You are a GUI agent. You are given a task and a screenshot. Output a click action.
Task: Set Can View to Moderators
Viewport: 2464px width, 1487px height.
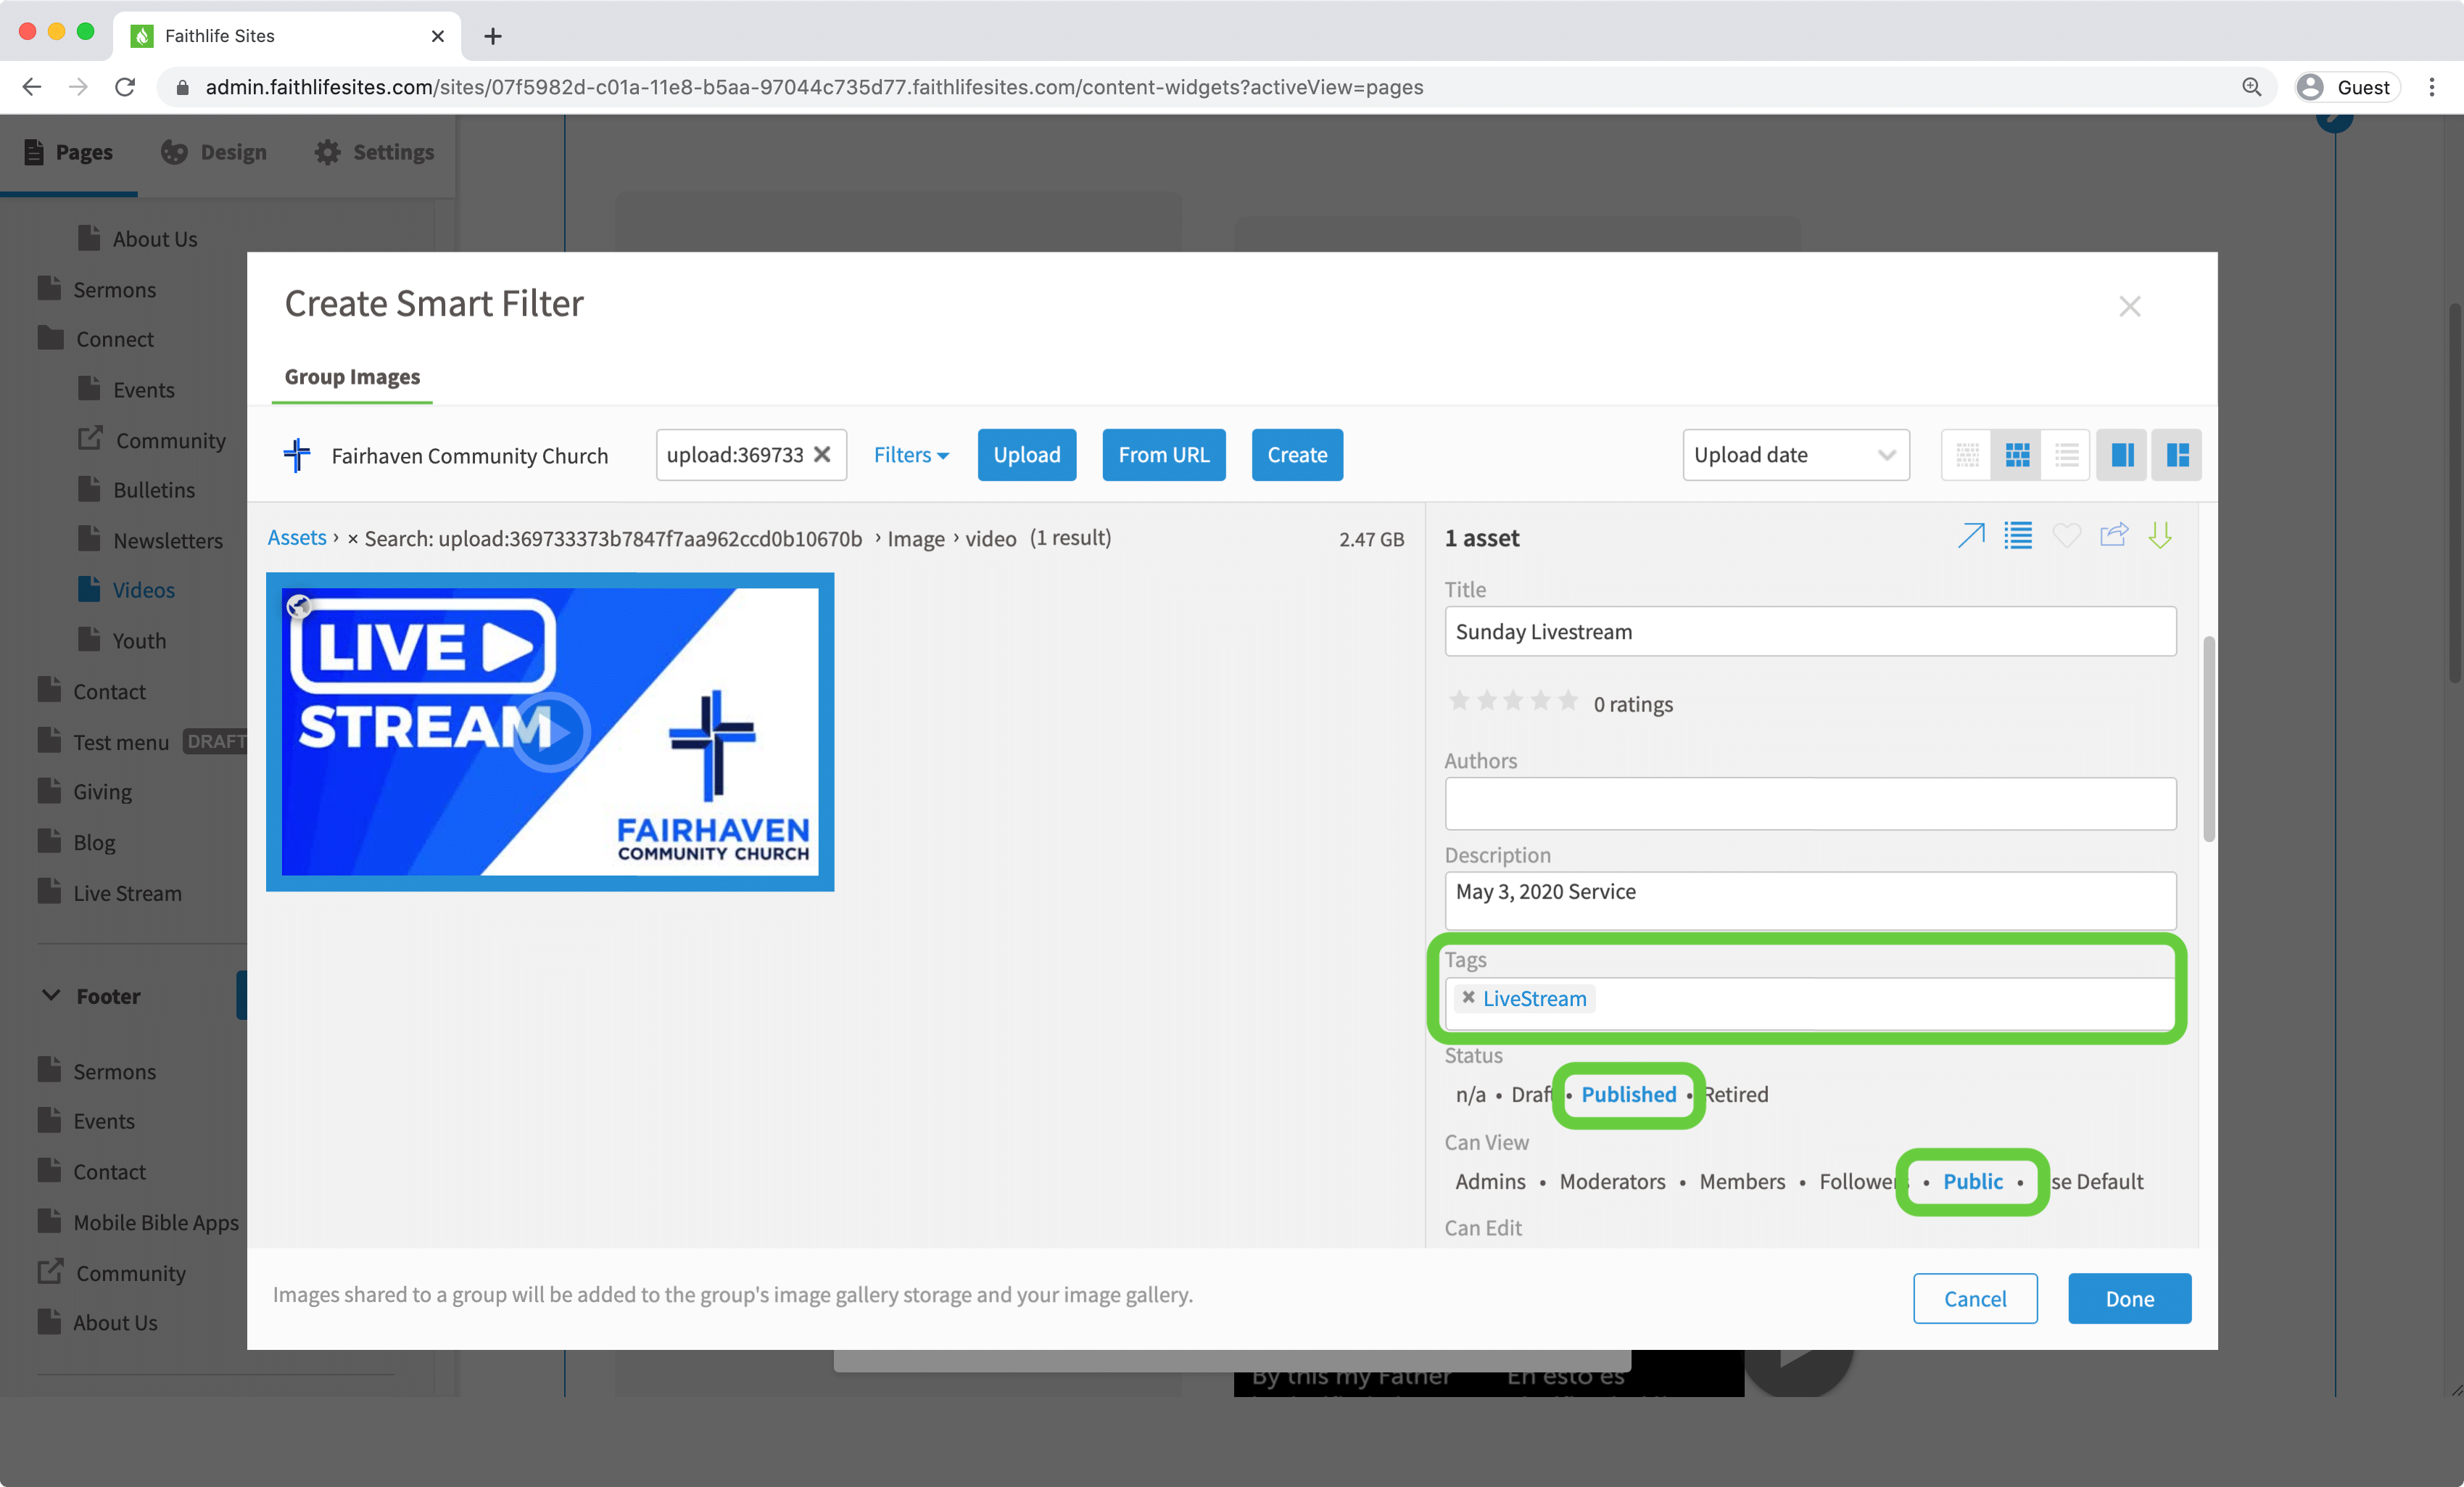pyautogui.click(x=1612, y=1181)
